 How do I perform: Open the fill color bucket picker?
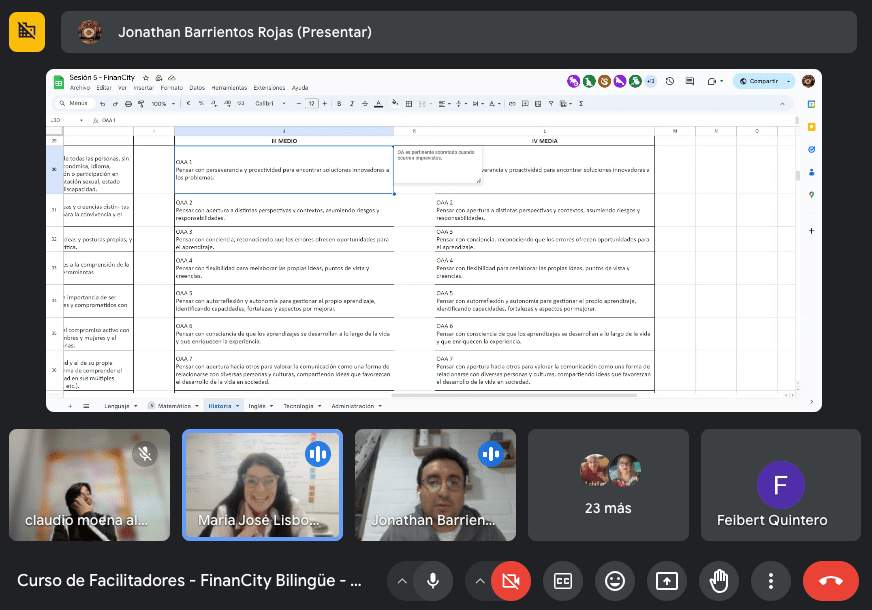[395, 103]
